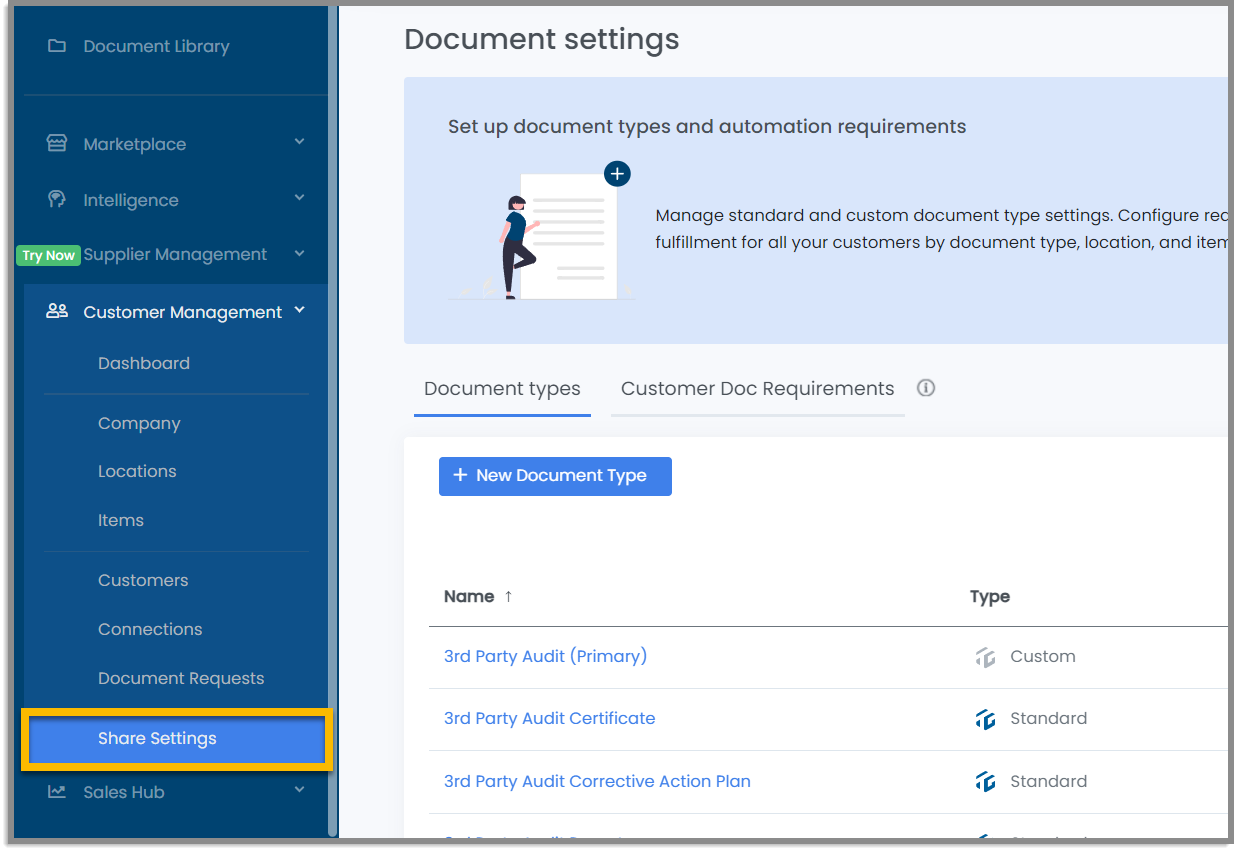Open the Intelligence menu
The image size is (1234, 852).
point(131,200)
